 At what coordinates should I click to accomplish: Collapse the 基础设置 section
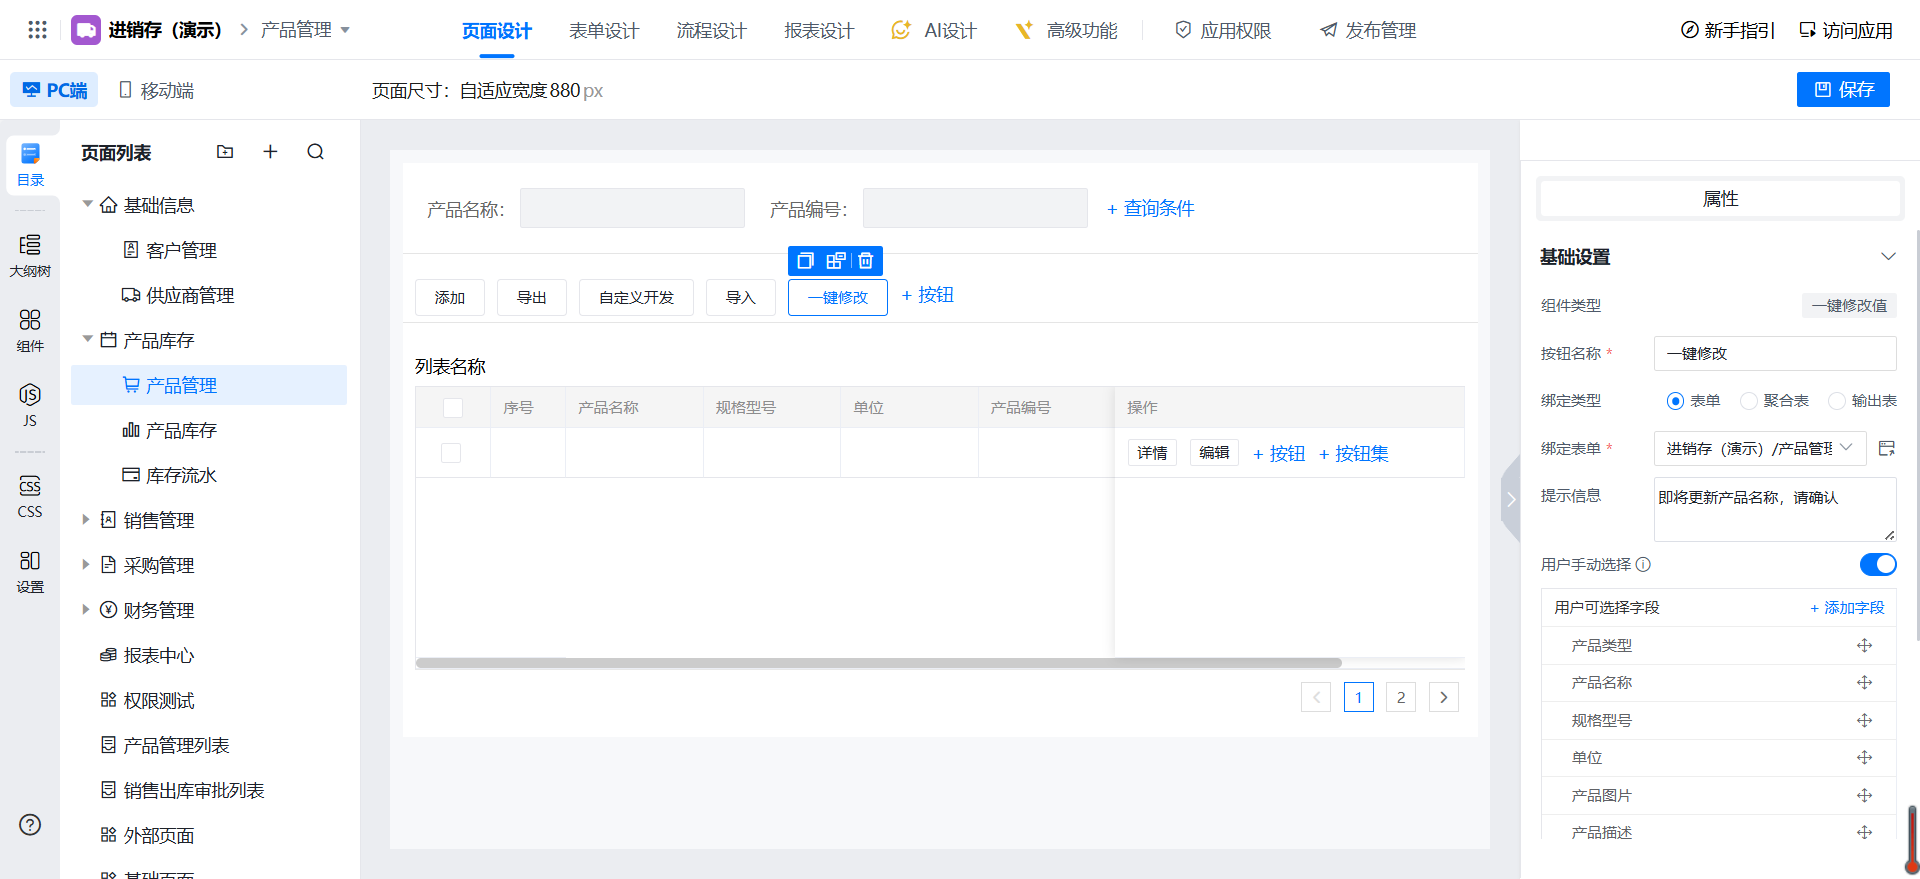tap(1888, 257)
